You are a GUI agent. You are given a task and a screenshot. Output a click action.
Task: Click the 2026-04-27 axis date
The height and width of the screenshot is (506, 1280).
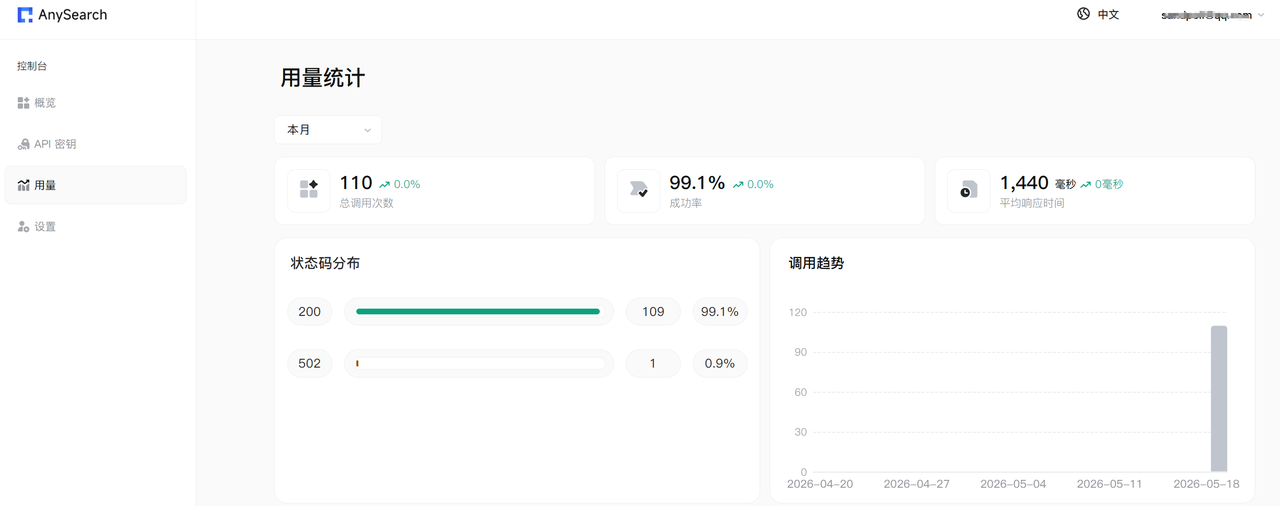point(917,484)
